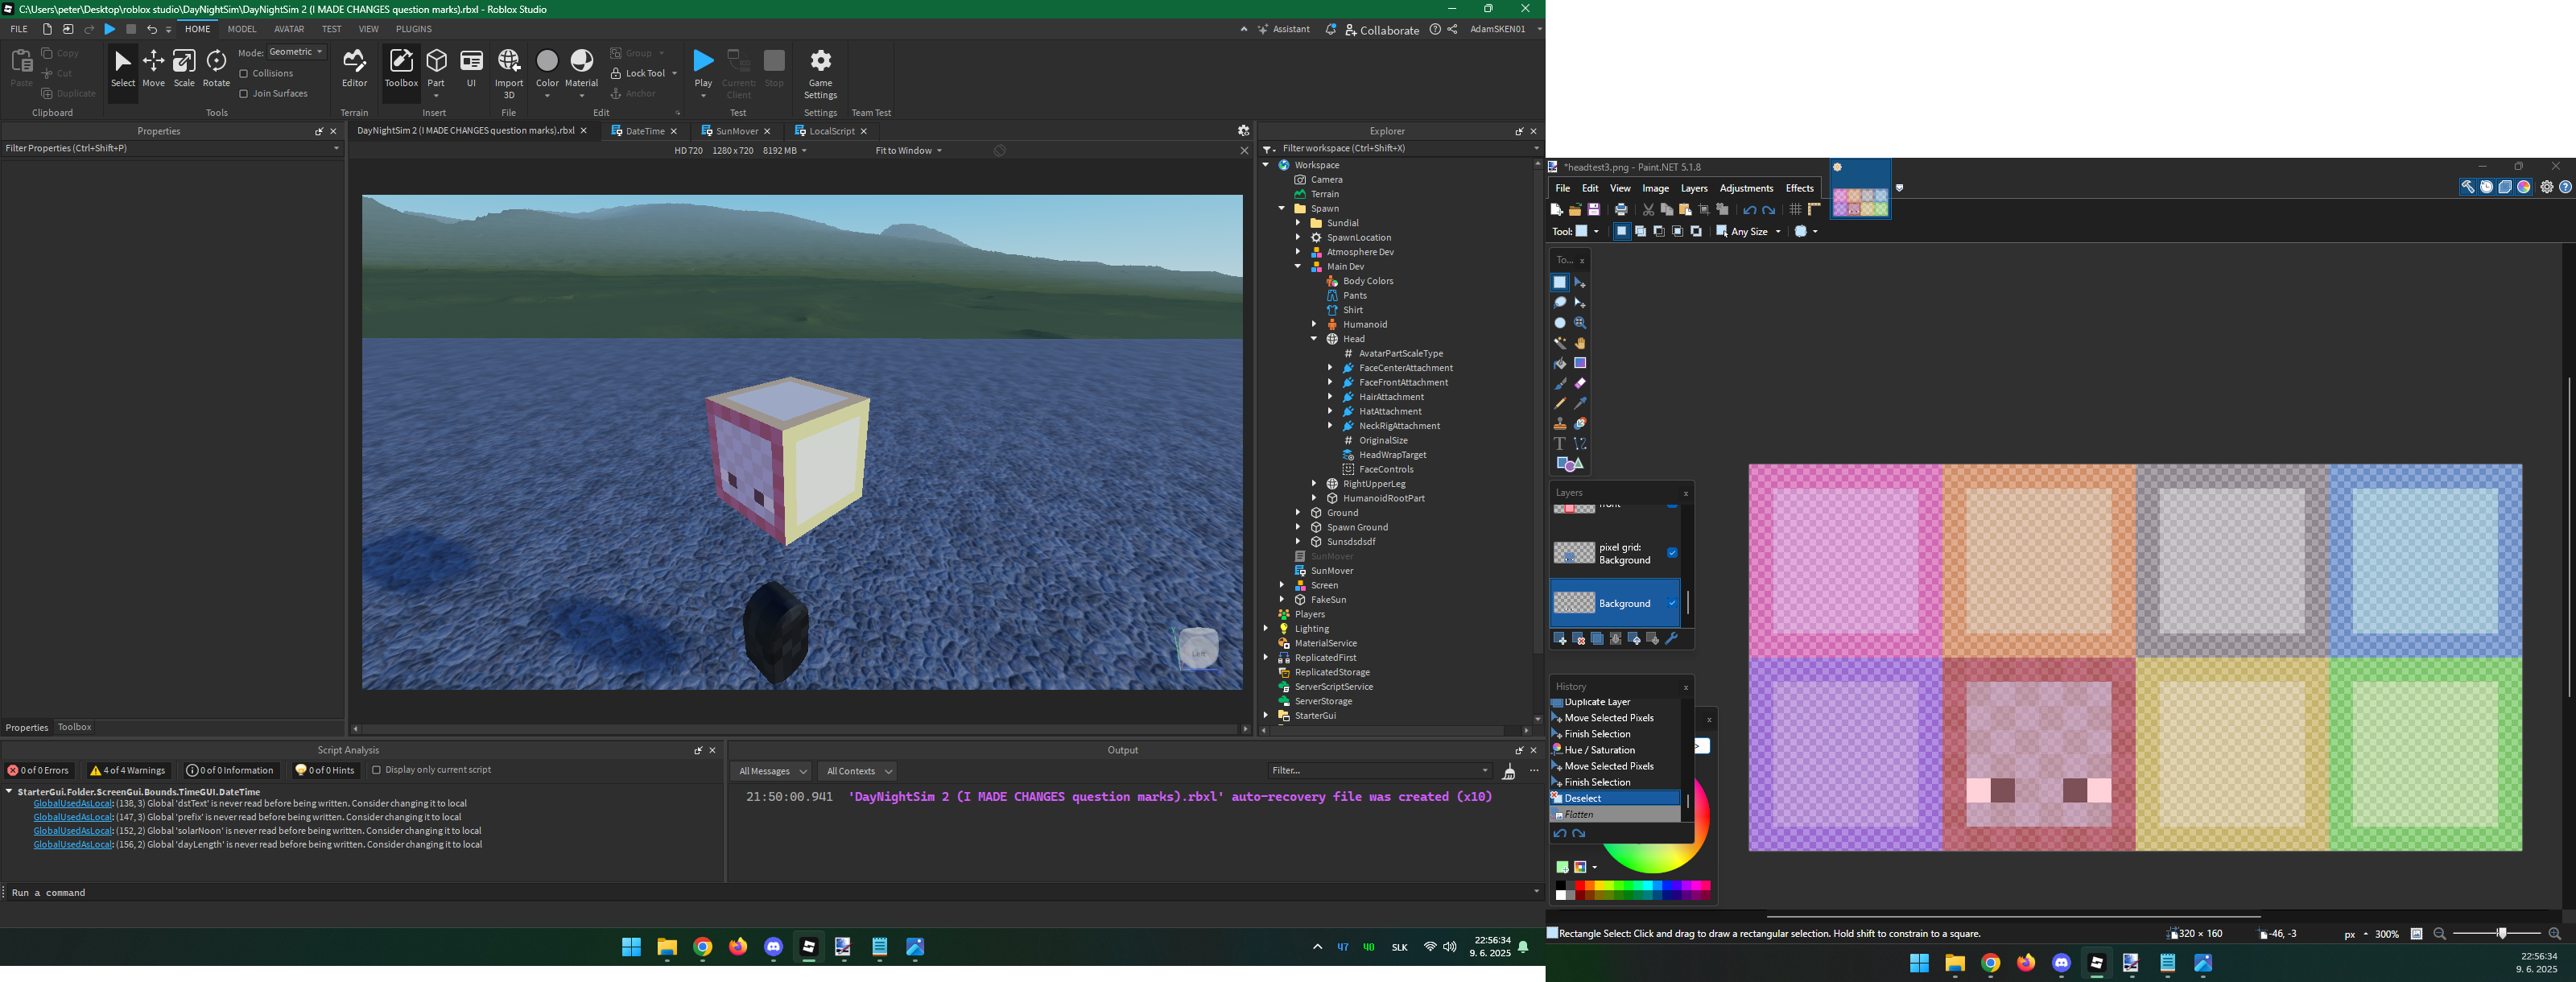Select the Rotate tool

click(216, 69)
